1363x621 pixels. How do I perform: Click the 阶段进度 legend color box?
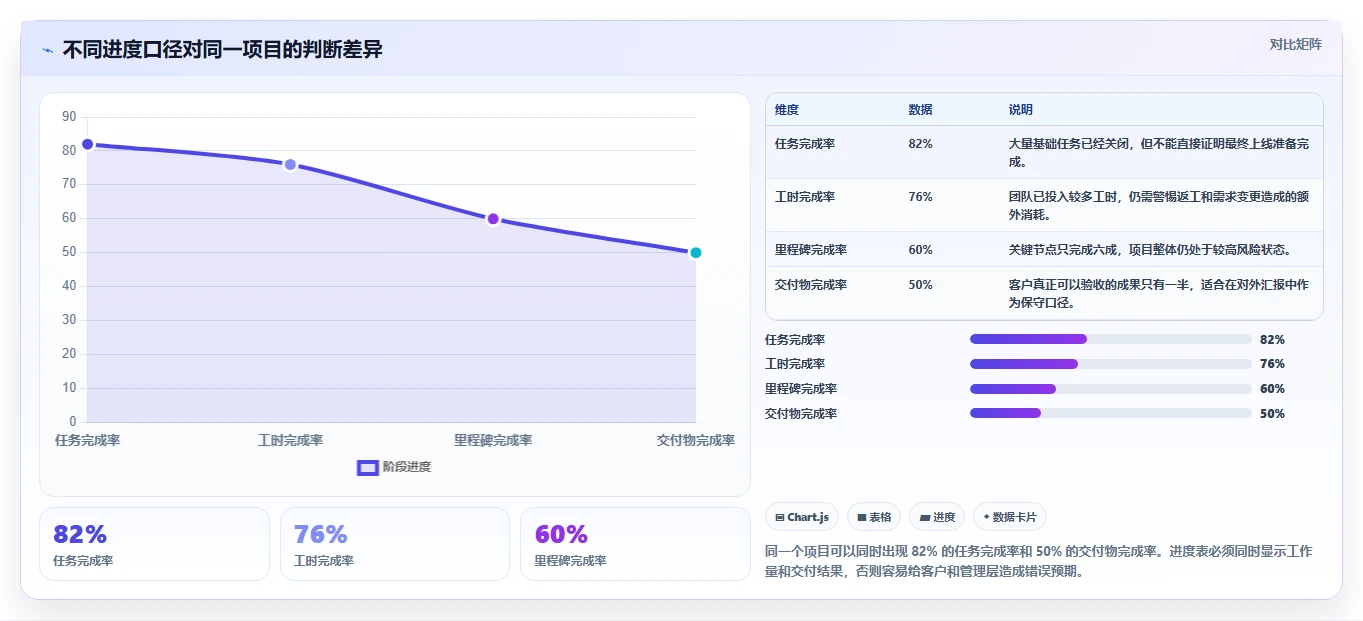click(368, 467)
